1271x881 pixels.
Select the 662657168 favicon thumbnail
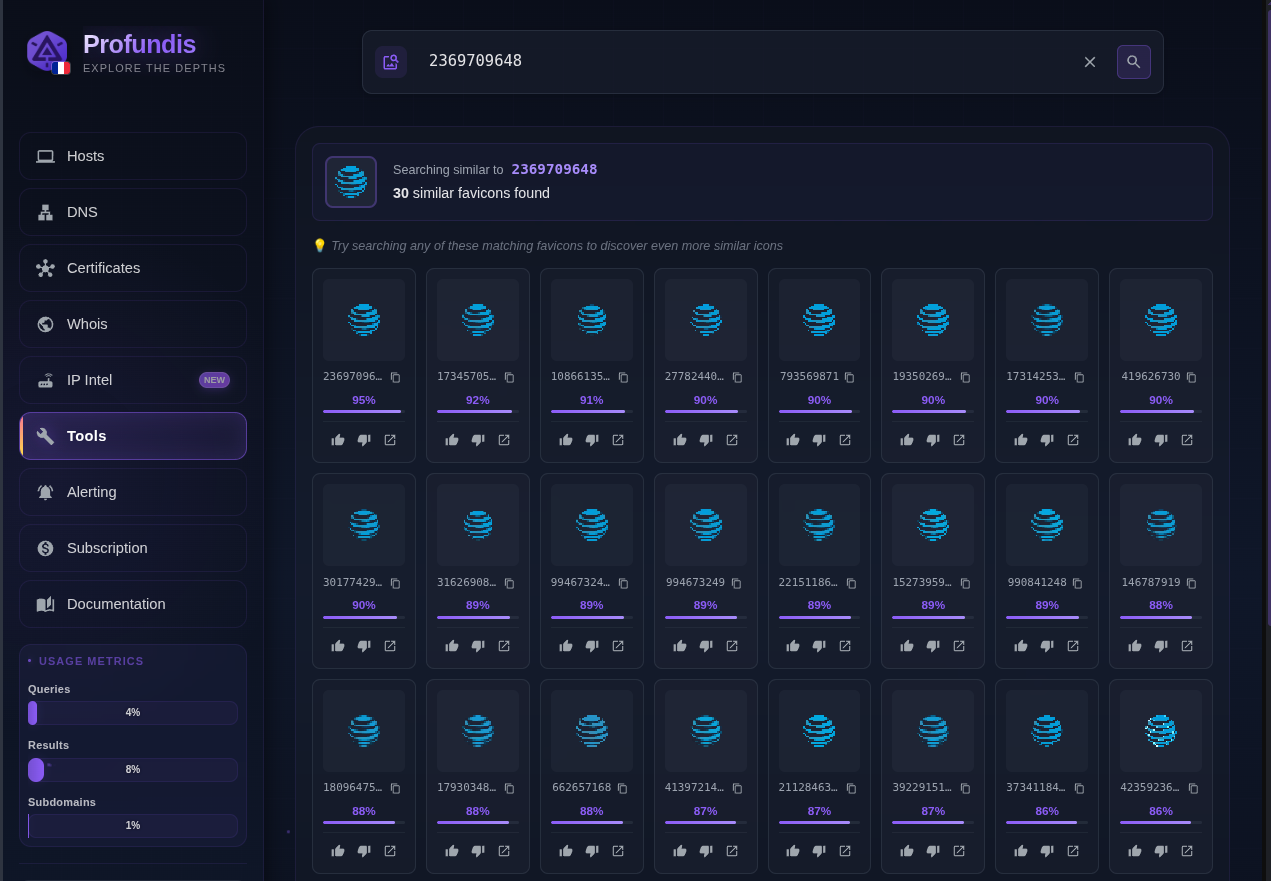(x=592, y=731)
